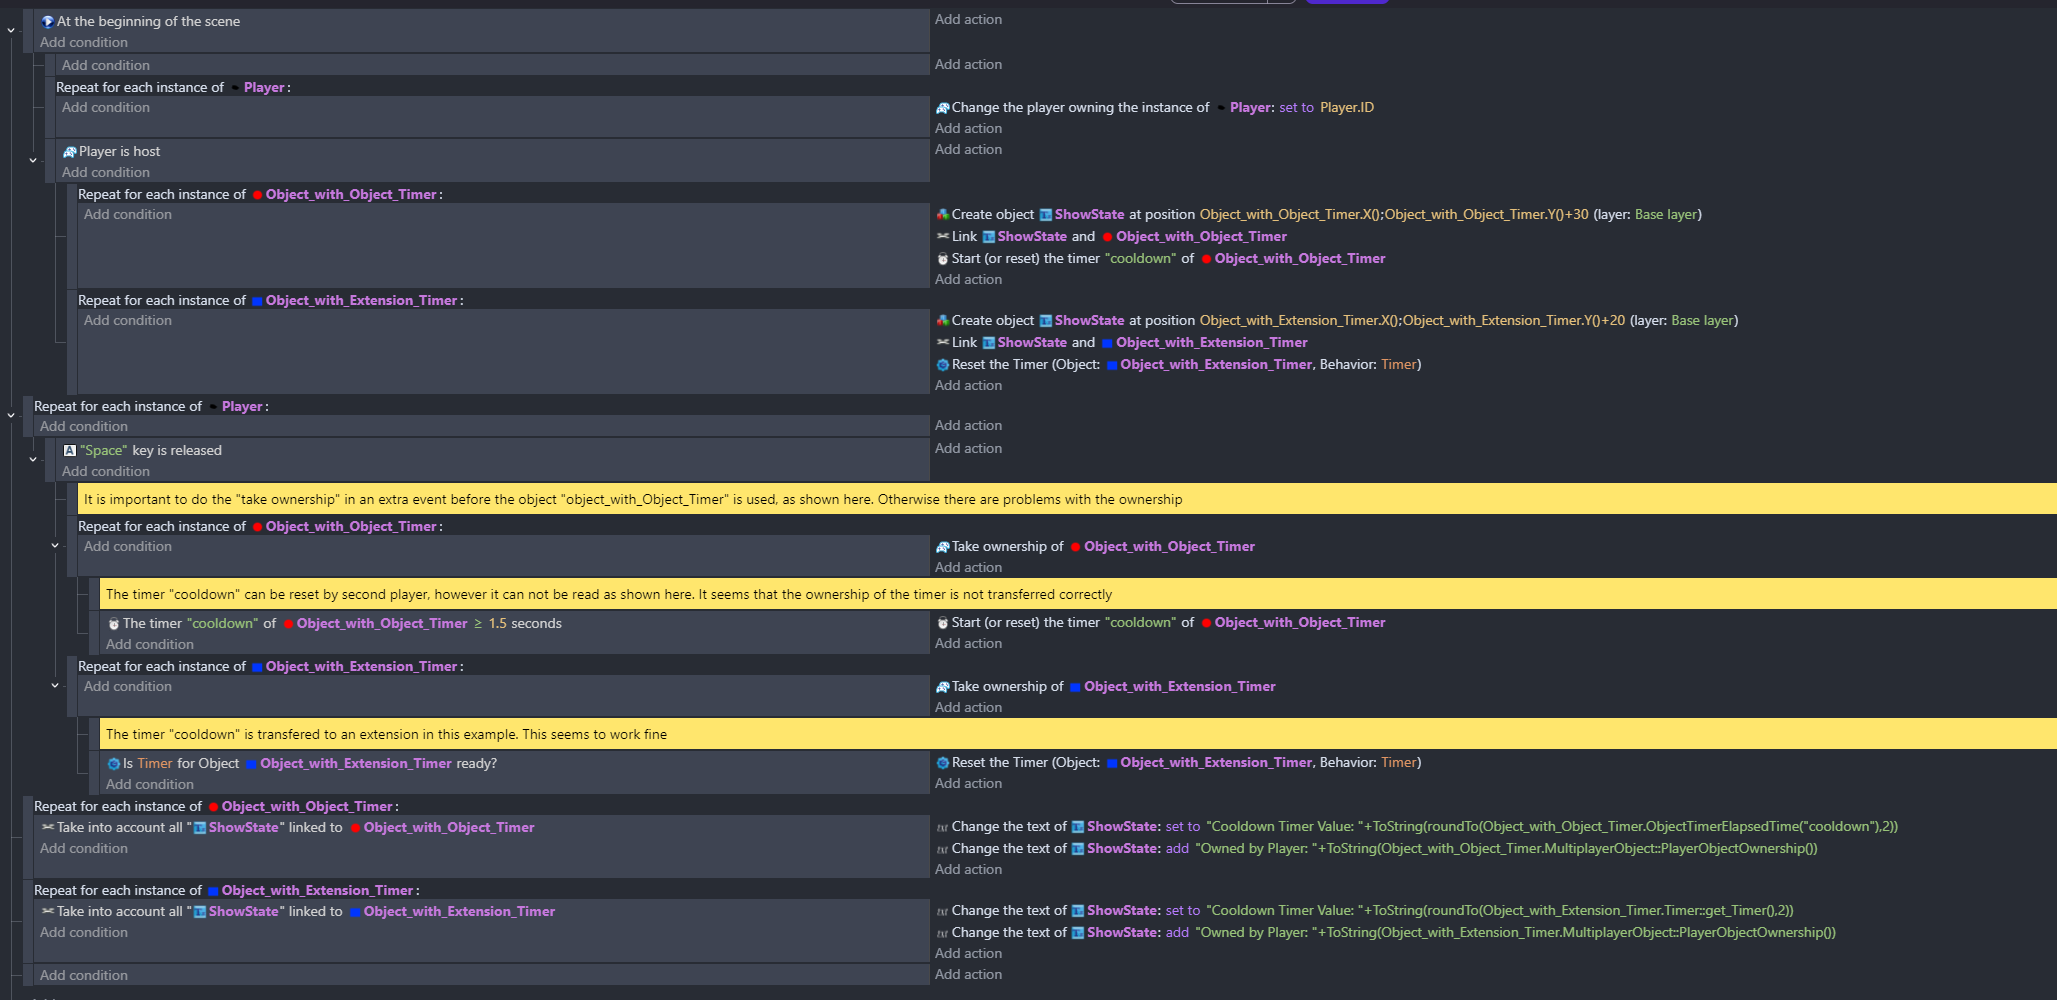The height and width of the screenshot is (1000, 2057).
Task: Collapse the second Repeat for each Player event
Action: [x=11, y=415]
